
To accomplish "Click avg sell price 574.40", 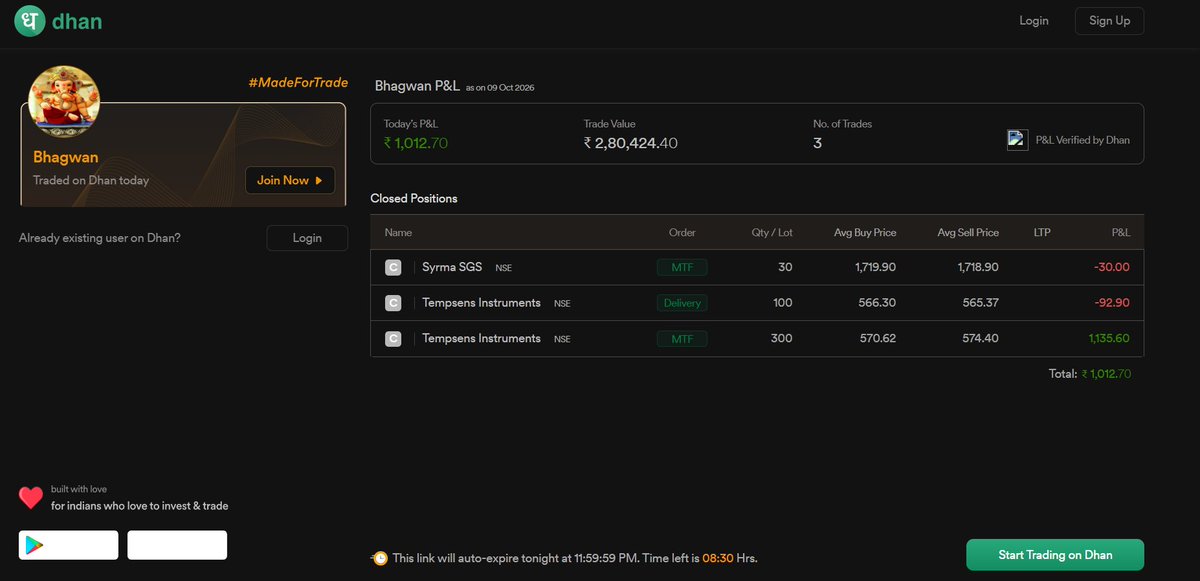I will point(980,339).
